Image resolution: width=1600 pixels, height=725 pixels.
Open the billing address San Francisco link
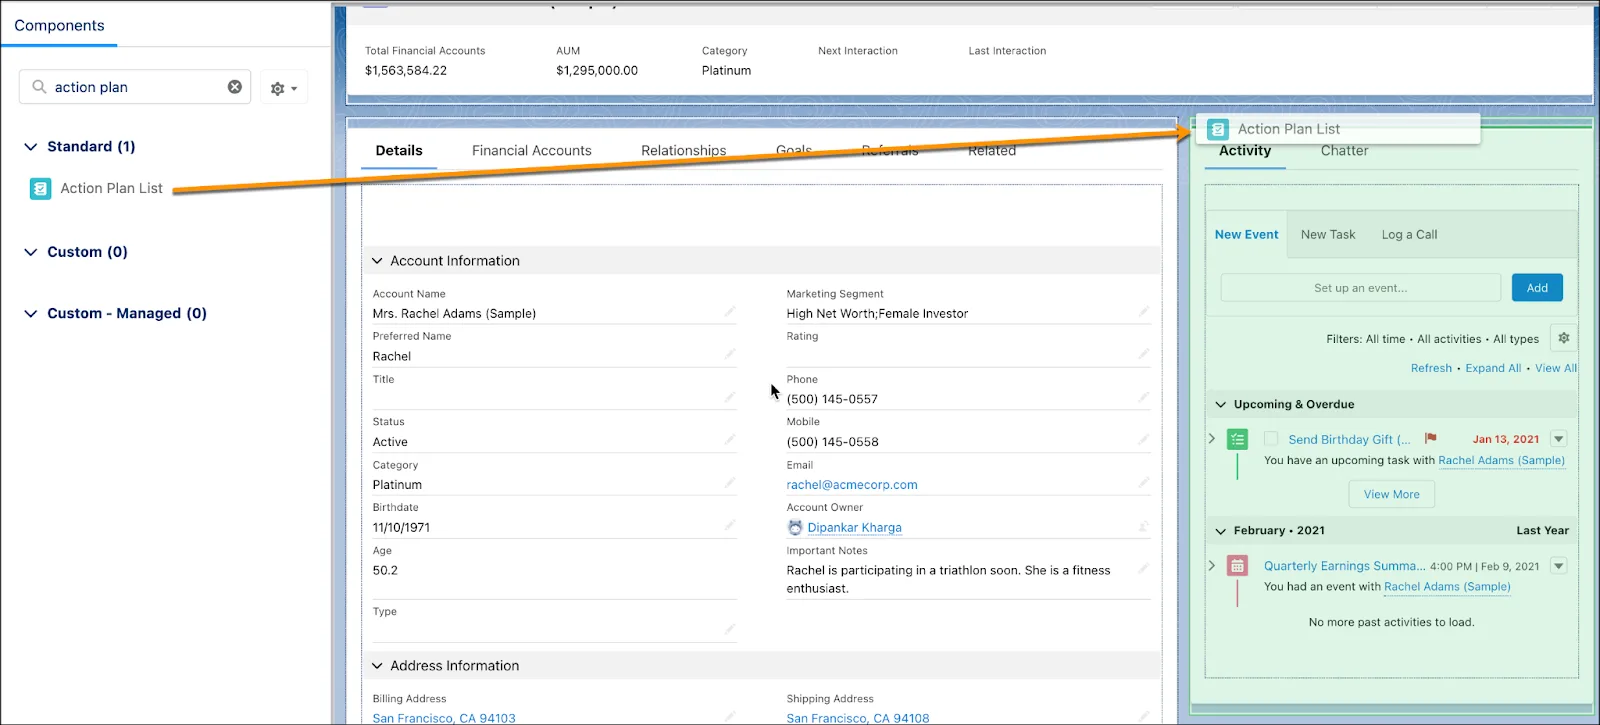(x=444, y=718)
